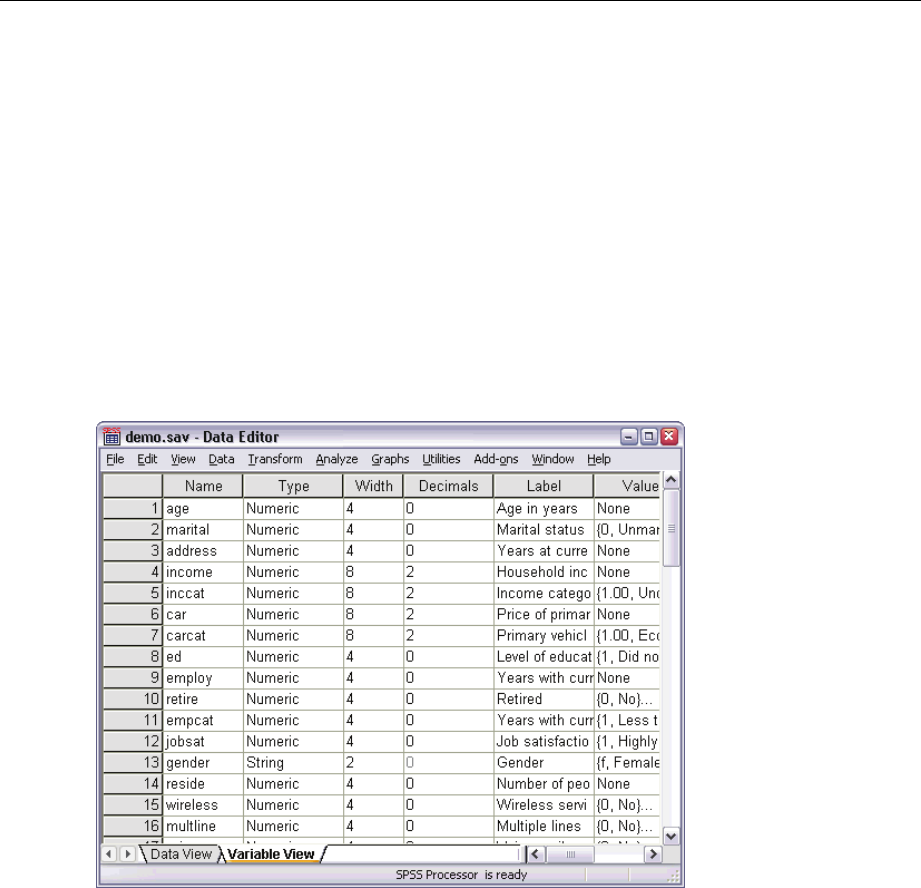This screenshot has height=888, width=921.
Task: Click the Type column header
Action: coord(293,486)
